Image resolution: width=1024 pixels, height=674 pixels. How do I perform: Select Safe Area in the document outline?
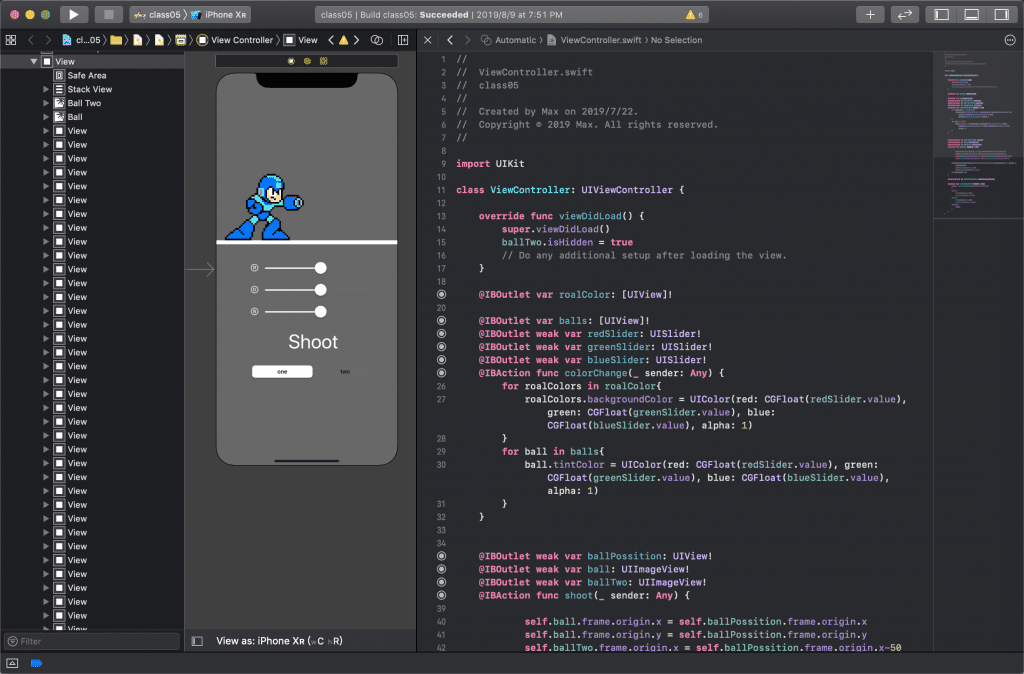pos(87,75)
